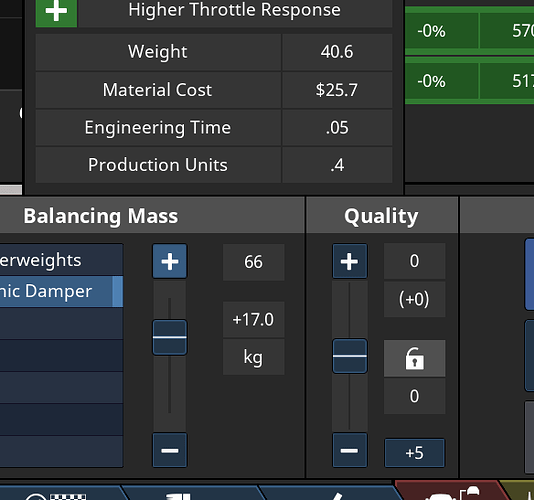
Task: Lower Quality using the minus button
Action: 350,450
